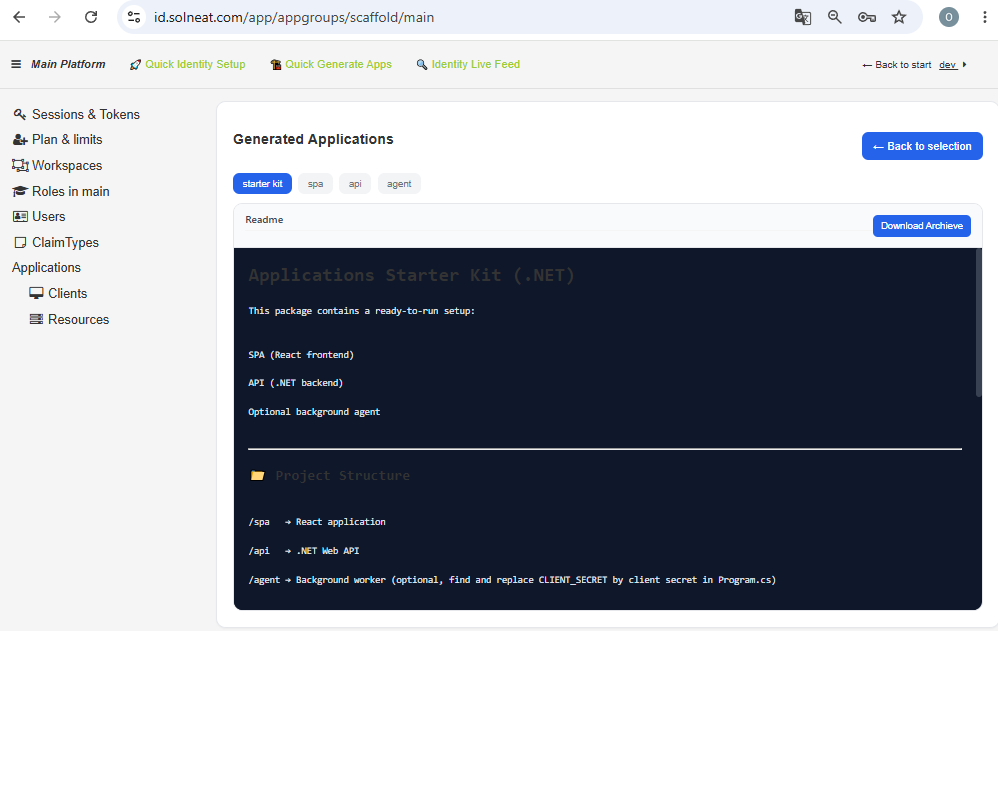The image size is (998, 796).
Task: Reload the page with refresh icon
Action: [x=91, y=17]
